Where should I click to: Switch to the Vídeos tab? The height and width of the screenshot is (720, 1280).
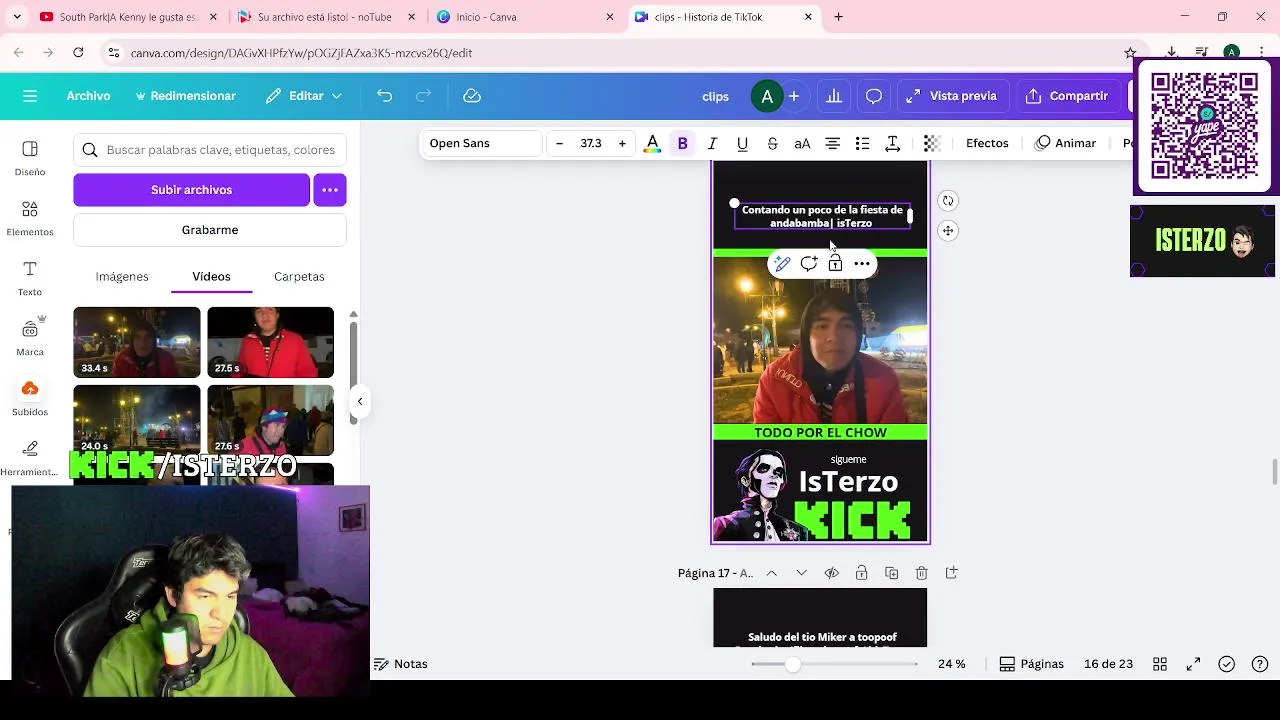(211, 276)
